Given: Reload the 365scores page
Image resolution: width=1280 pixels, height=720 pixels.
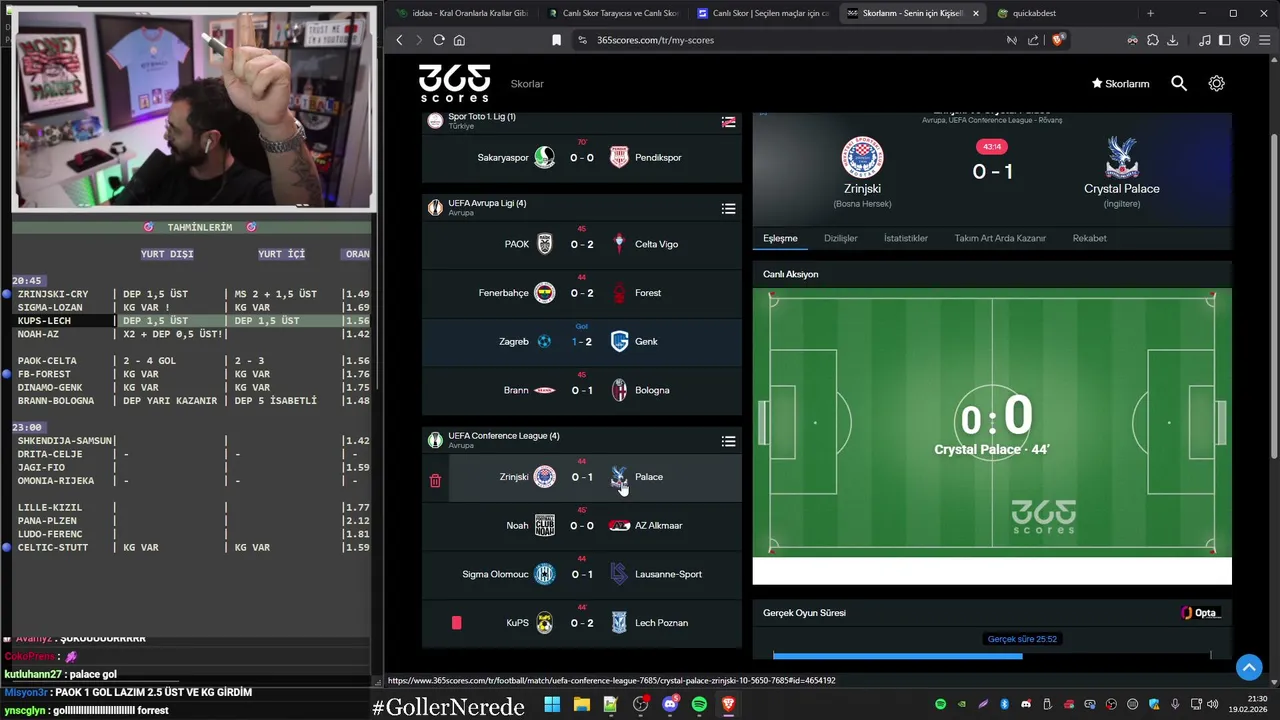Looking at the screenshot, I should pyautogui.click(x=439, y=40).
